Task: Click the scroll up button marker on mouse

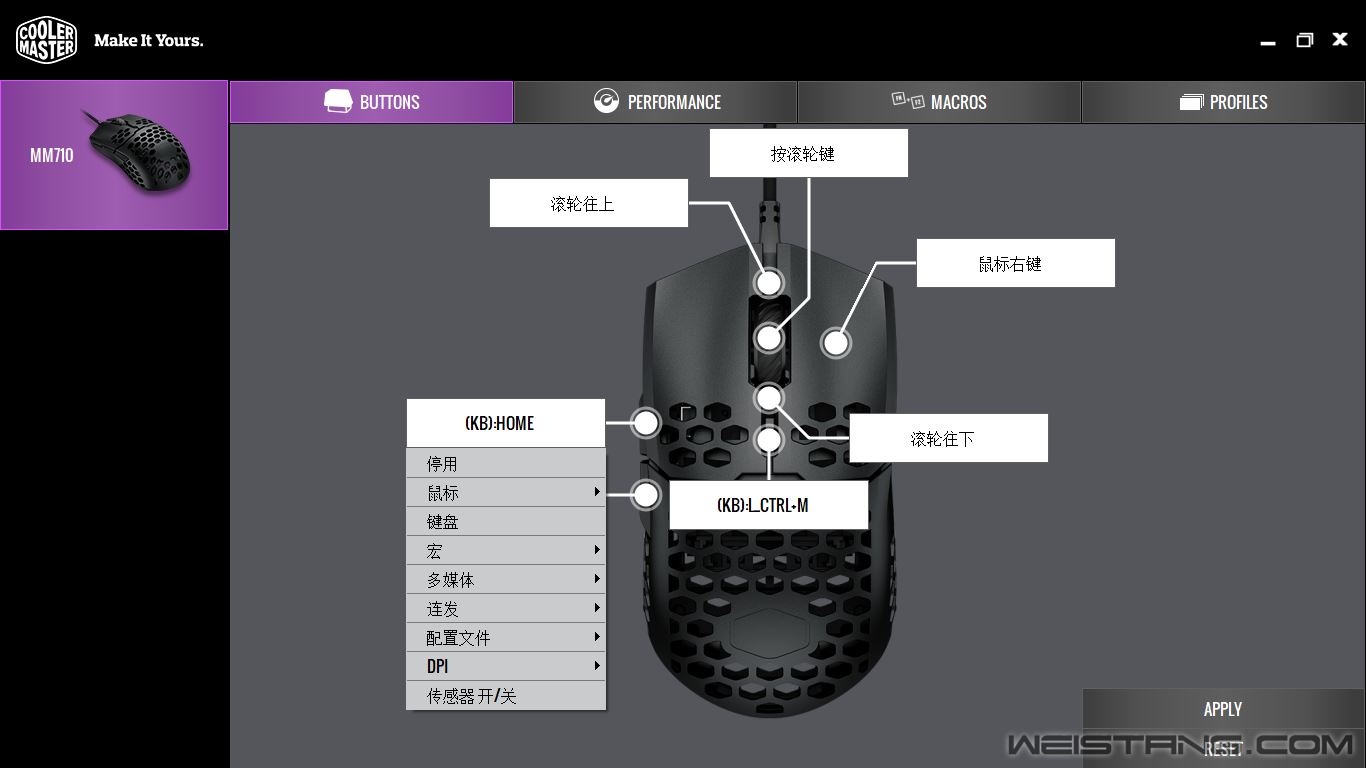Action: point(769,283)
